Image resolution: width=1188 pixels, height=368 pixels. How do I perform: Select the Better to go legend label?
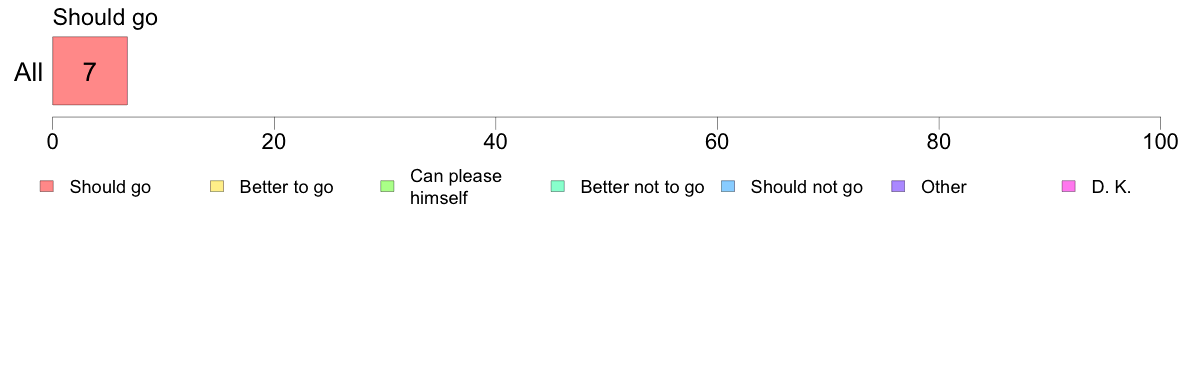coord(286,187)
